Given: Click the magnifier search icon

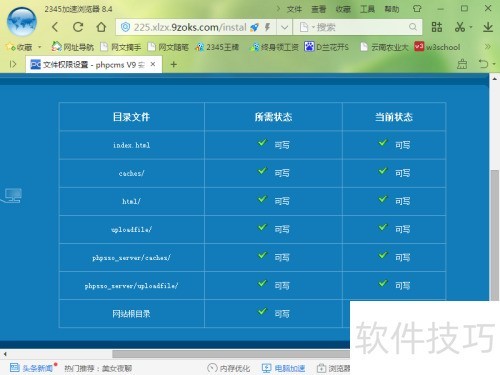Looking at the screenshot, I should pyautogui.click(x=413, y=27).
